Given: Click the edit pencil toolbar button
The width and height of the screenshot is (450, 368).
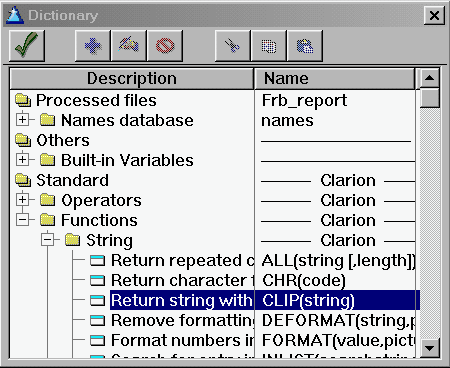Looking at the screenshot, I should coord(129,46).
